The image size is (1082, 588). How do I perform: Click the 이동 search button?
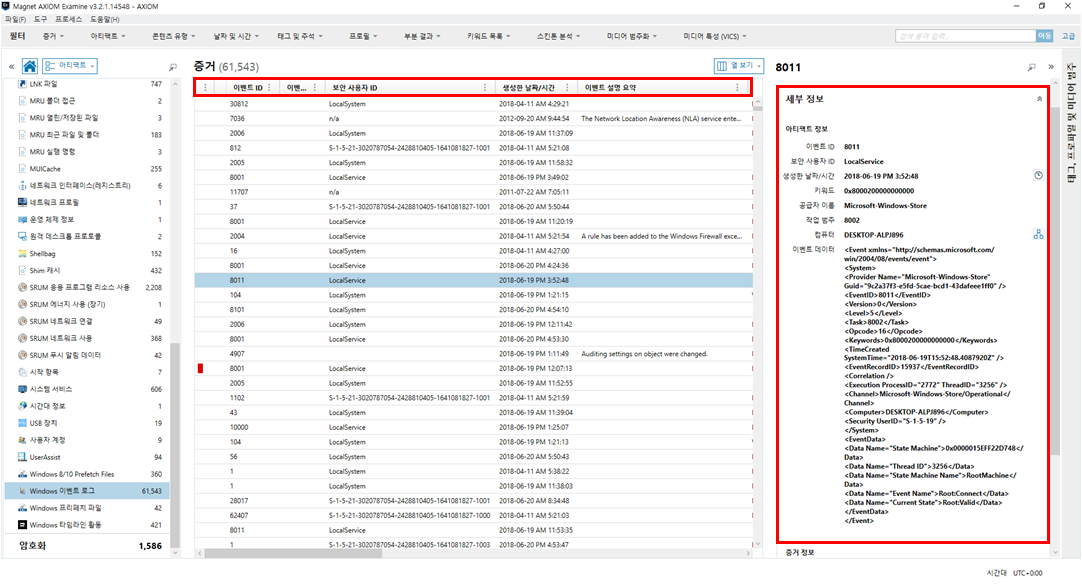(1045, 36)
